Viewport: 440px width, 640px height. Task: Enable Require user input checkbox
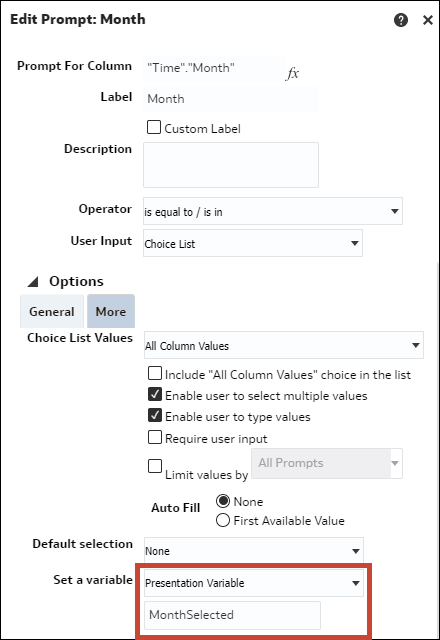click(155, 437)
